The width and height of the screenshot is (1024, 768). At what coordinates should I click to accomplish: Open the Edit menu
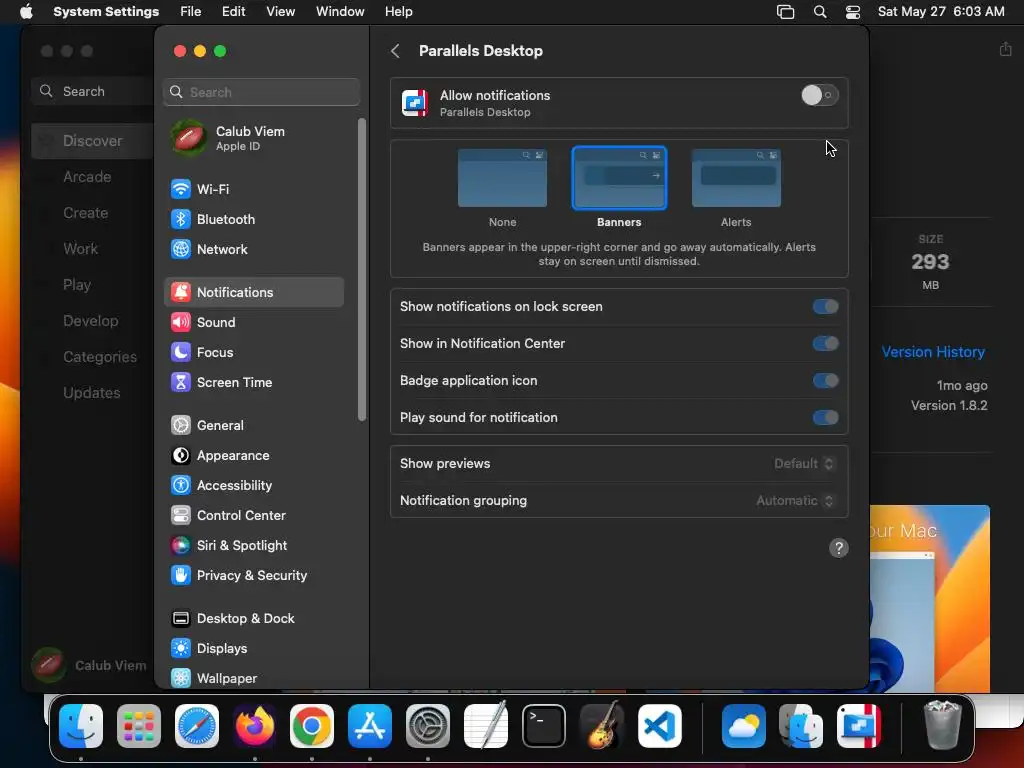pos(234,12)
